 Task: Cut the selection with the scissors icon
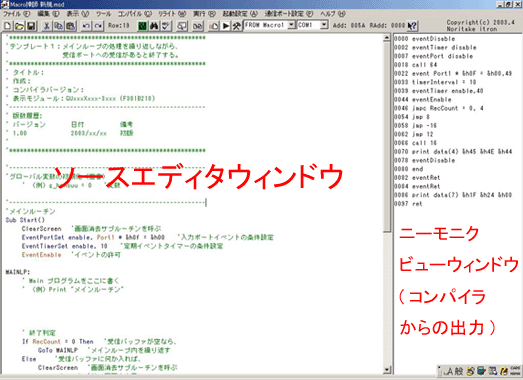point(47,26)
